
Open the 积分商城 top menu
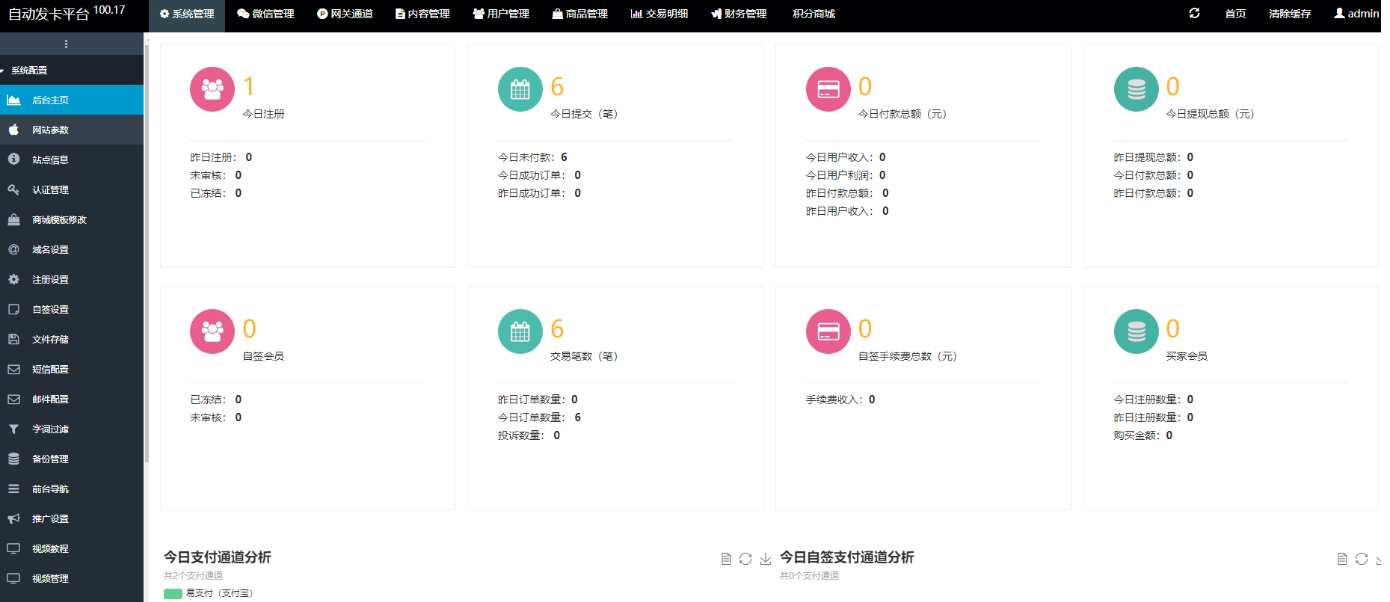point(813,15)
